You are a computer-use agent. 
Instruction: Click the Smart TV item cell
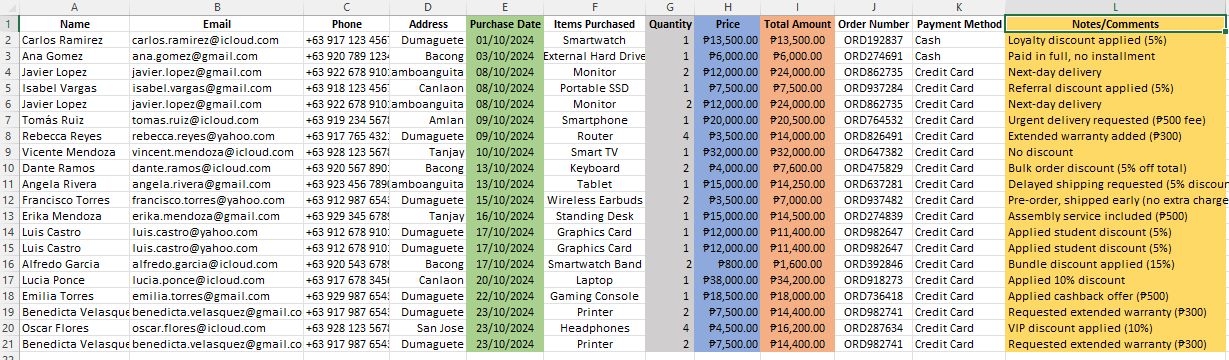594,152
